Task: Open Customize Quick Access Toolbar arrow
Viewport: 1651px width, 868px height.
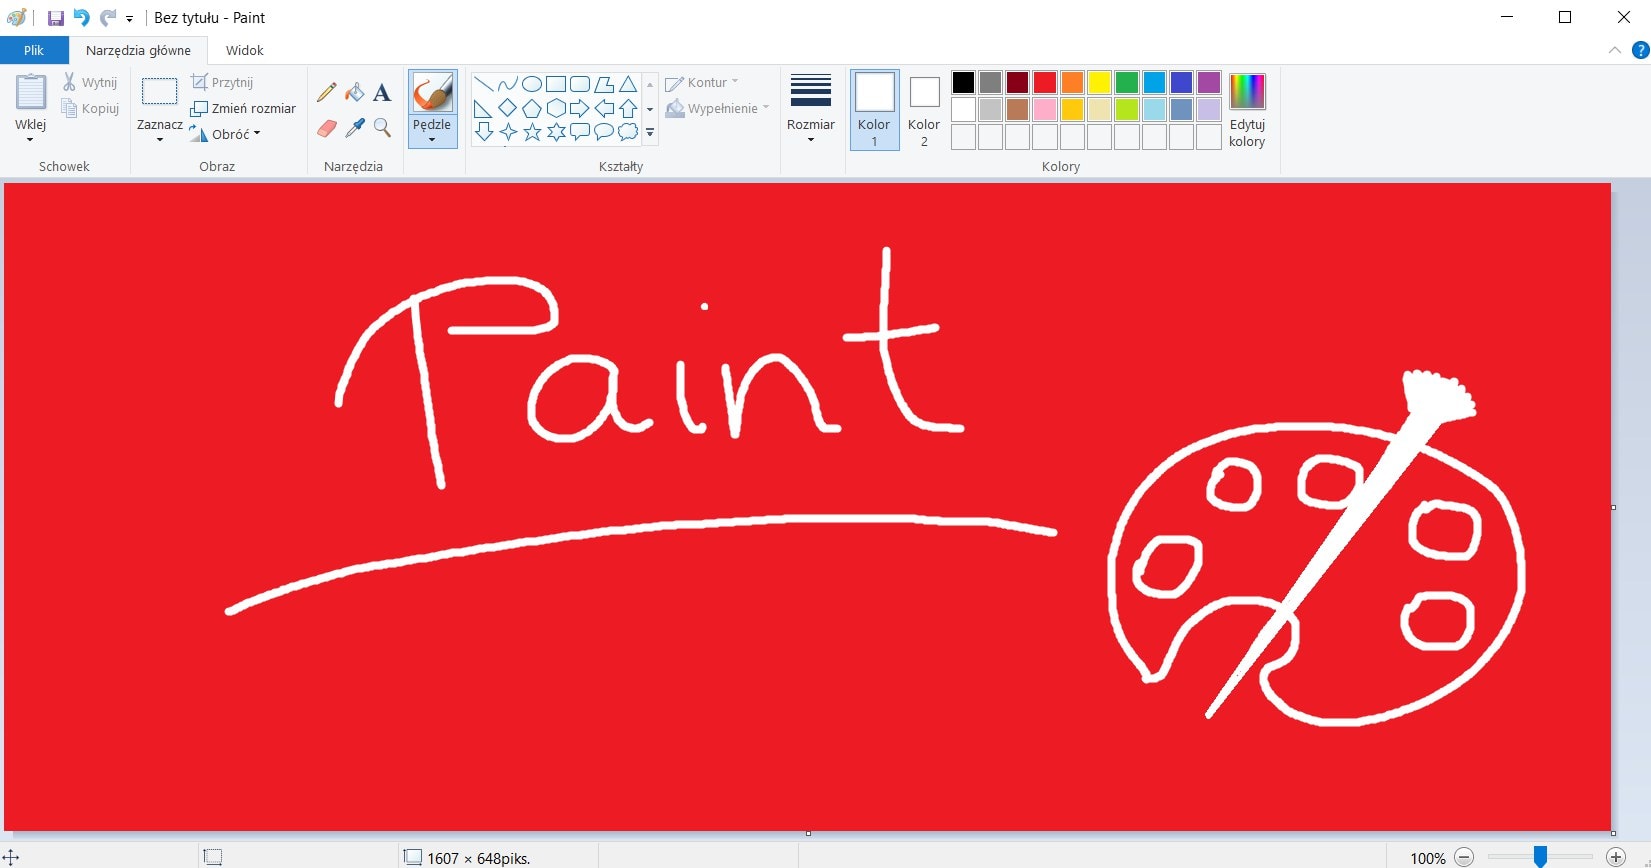Action: click(130, 19)
